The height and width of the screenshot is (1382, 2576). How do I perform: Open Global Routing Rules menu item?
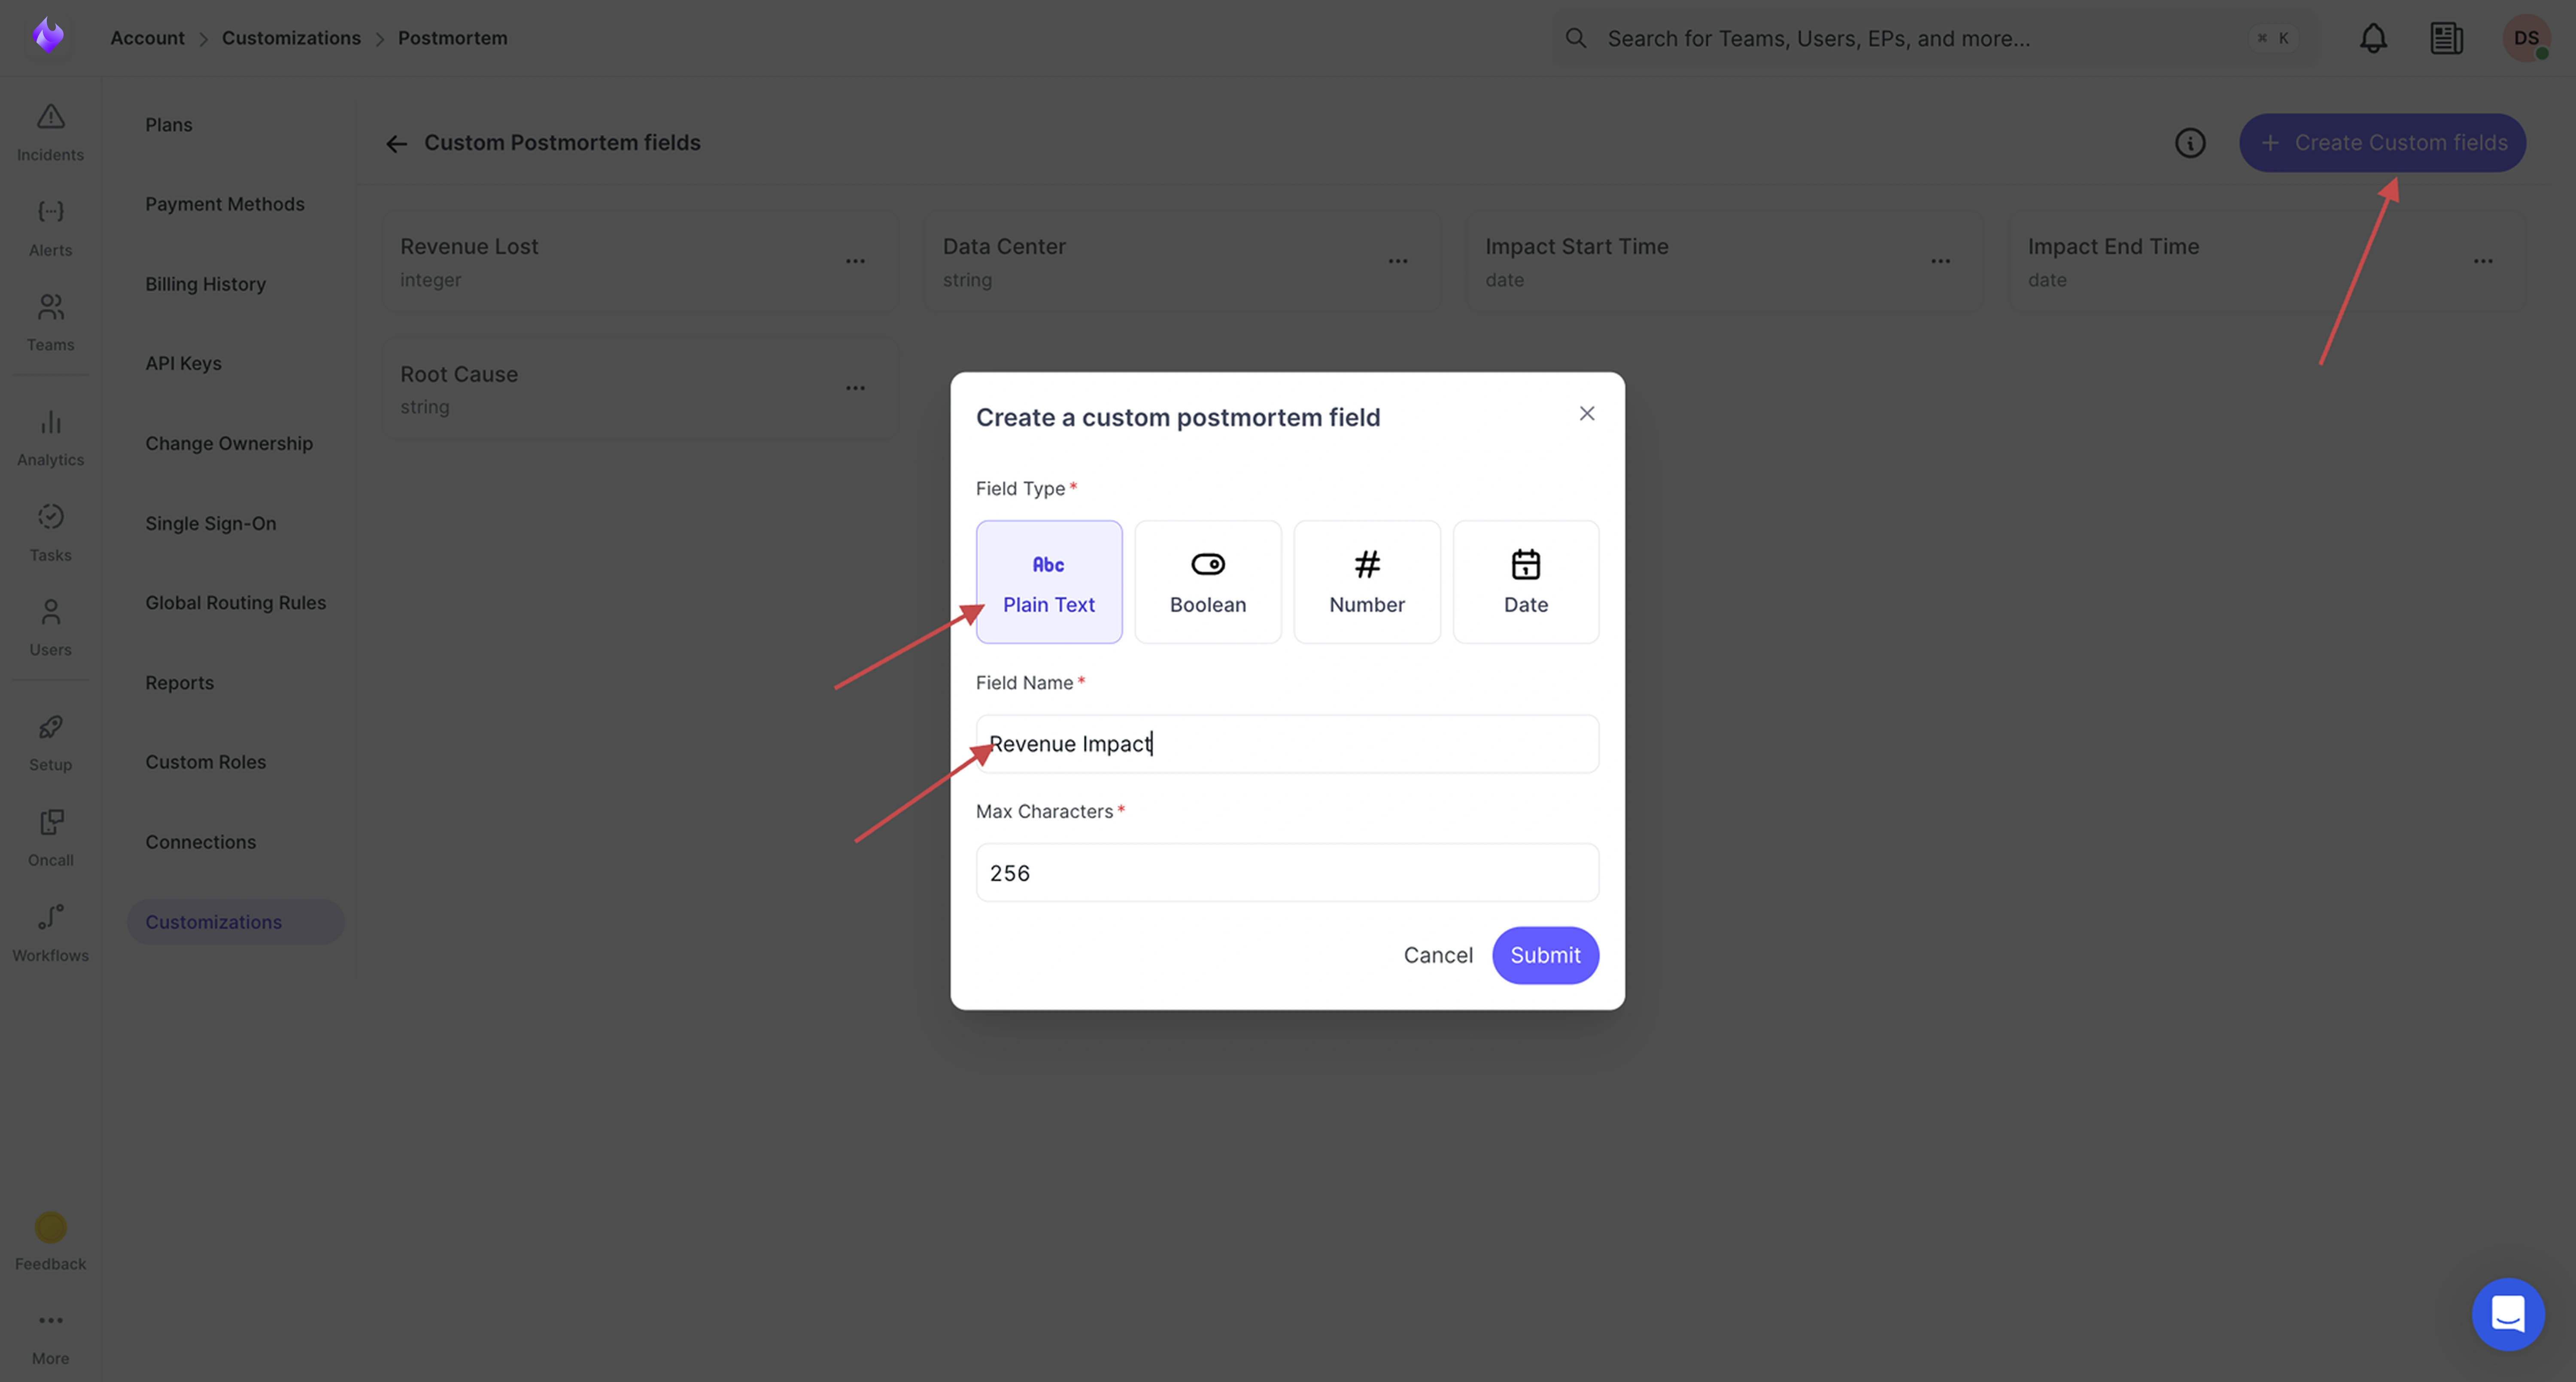(235, 602)
